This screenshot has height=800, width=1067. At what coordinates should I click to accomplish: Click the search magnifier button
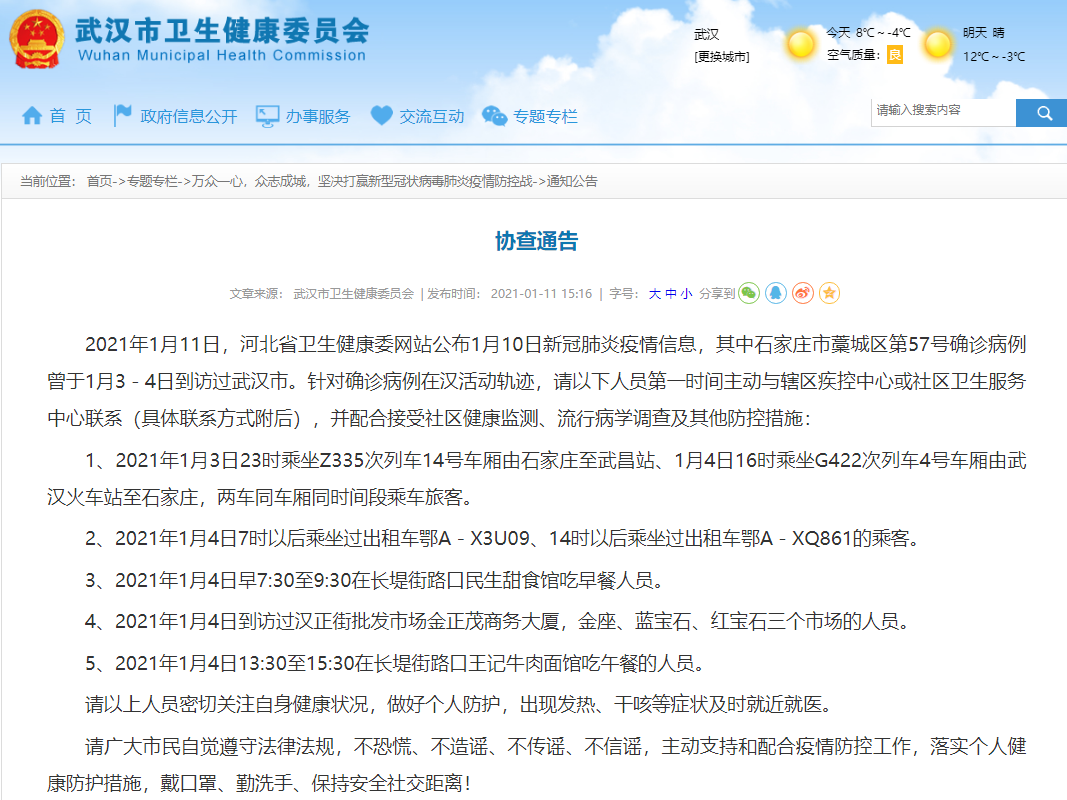pos(1041,113)
